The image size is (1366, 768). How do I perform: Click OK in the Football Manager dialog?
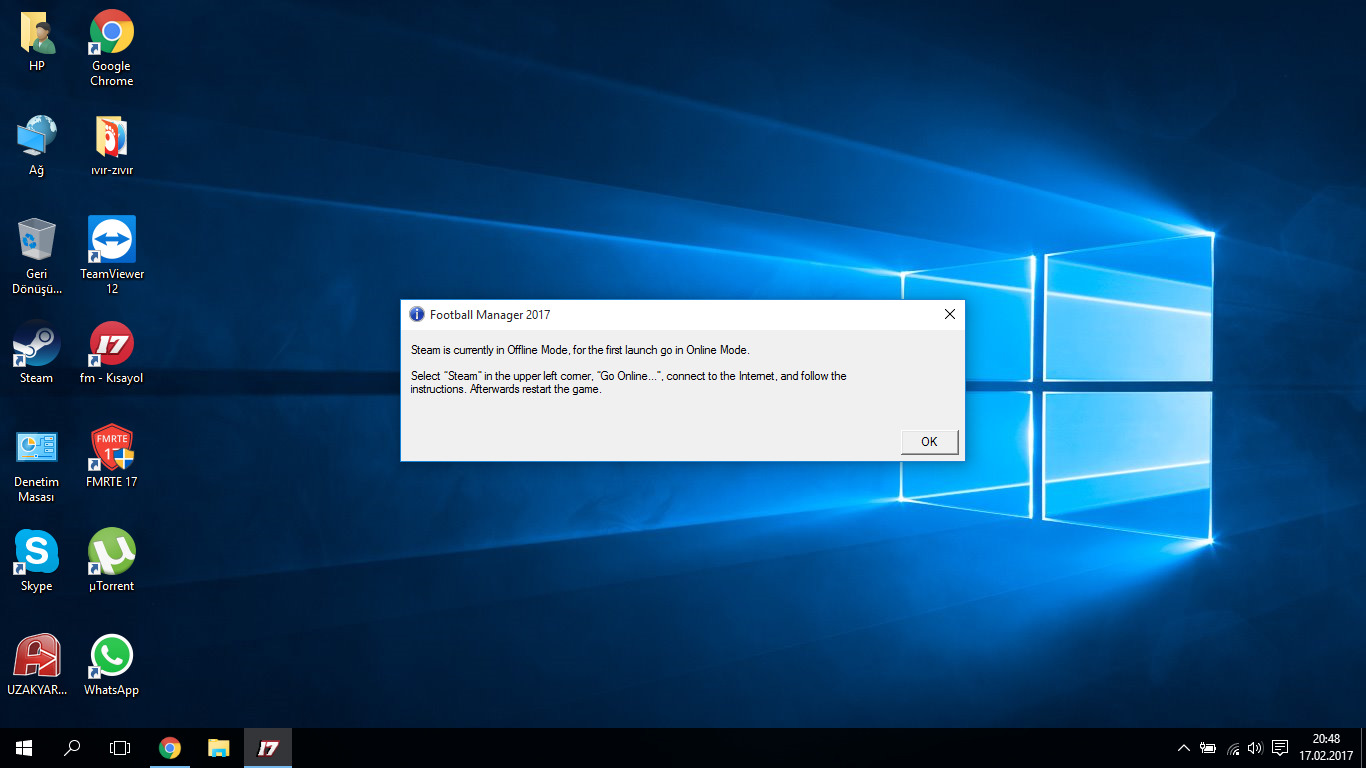pos(929,442)
